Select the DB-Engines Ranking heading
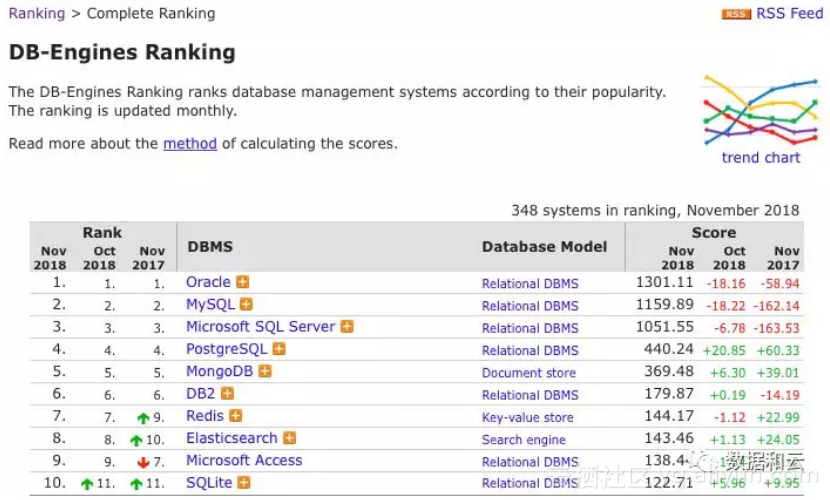Image resolution: width=830 pixels, height=500 pixels. point(122,52)
